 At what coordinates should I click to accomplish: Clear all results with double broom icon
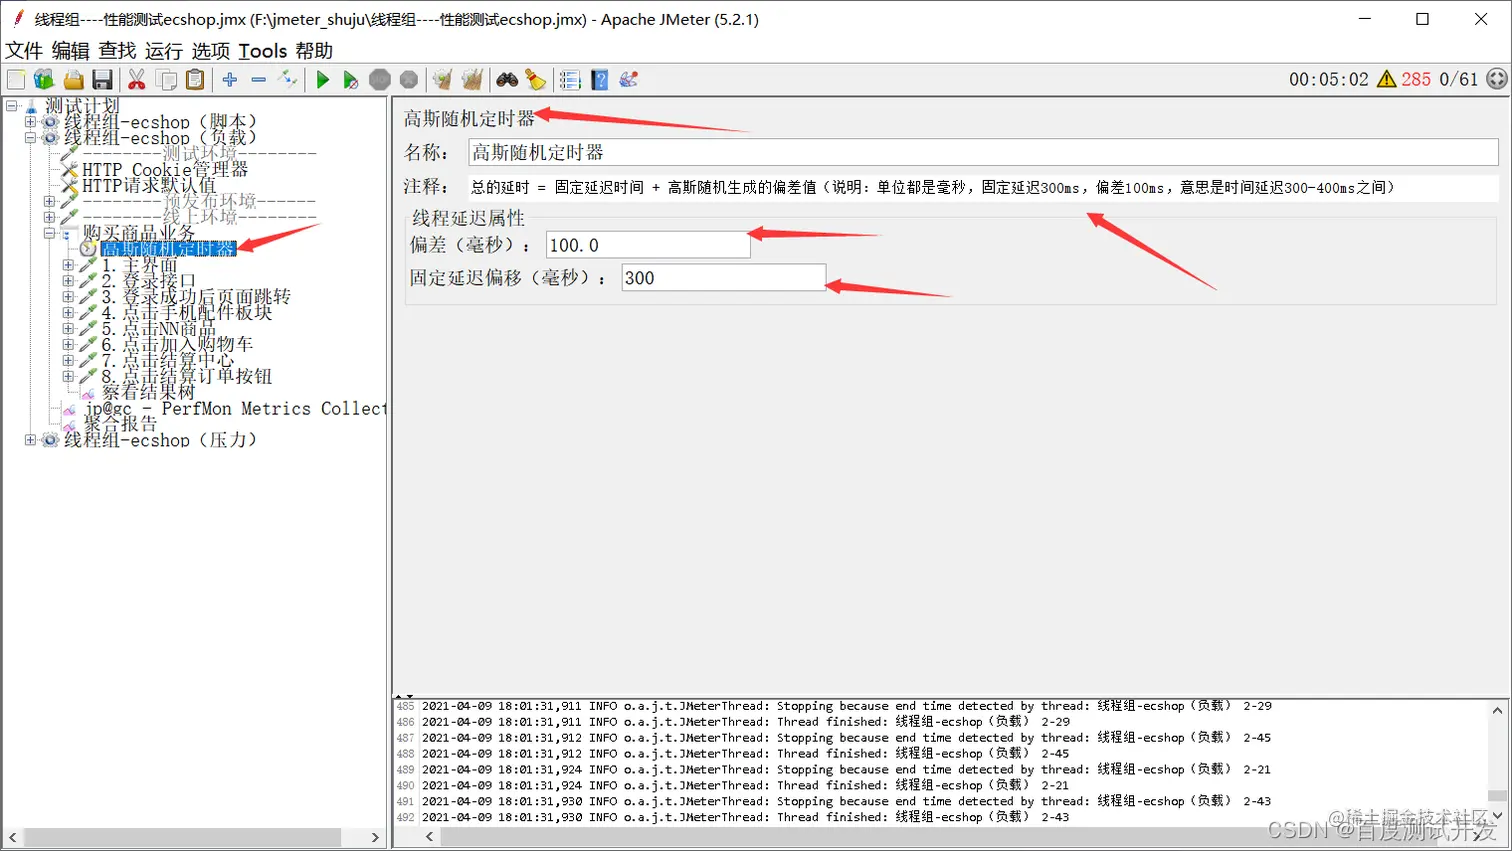pyautogui.click(x=472, y=80)
